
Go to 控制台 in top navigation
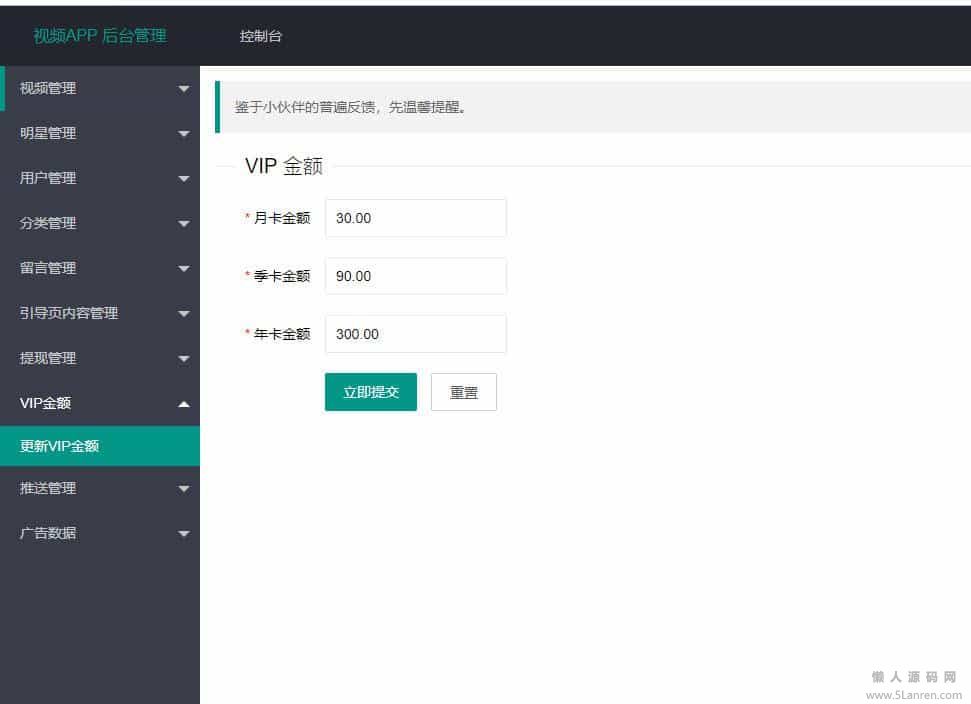[x=261, y=37]
